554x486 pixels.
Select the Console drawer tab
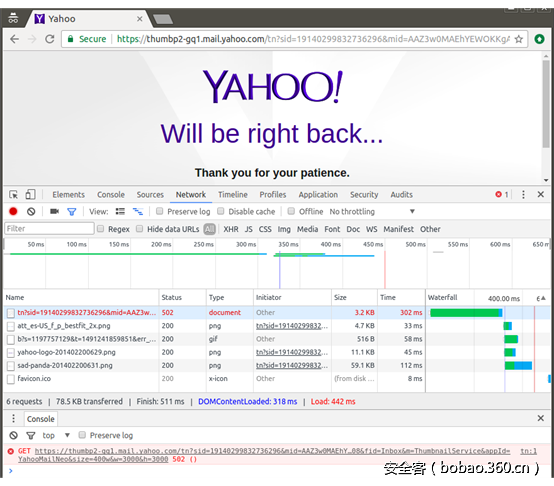tap(41, 419)
